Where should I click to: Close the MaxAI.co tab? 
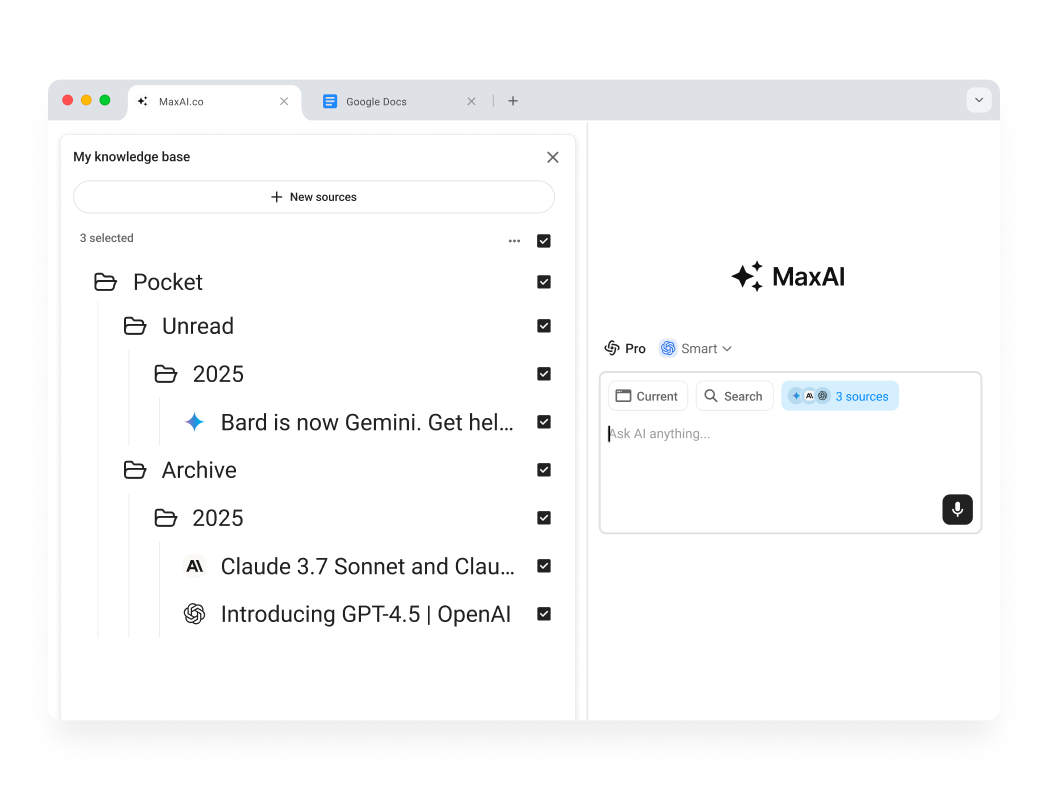coord(284,101)
